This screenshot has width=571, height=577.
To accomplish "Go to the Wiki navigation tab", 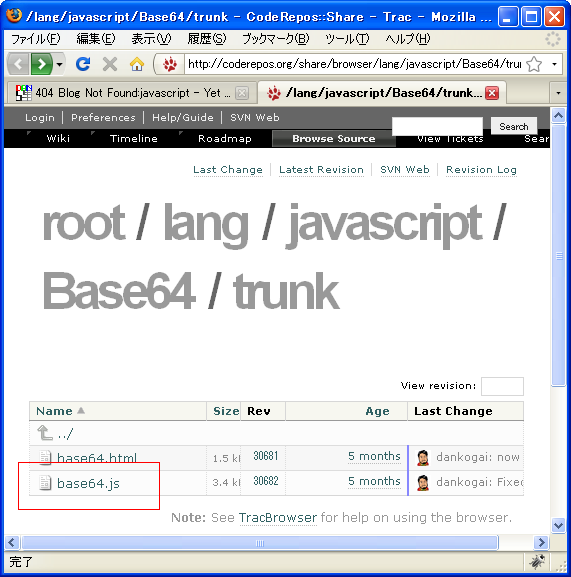I will (58, 138).
